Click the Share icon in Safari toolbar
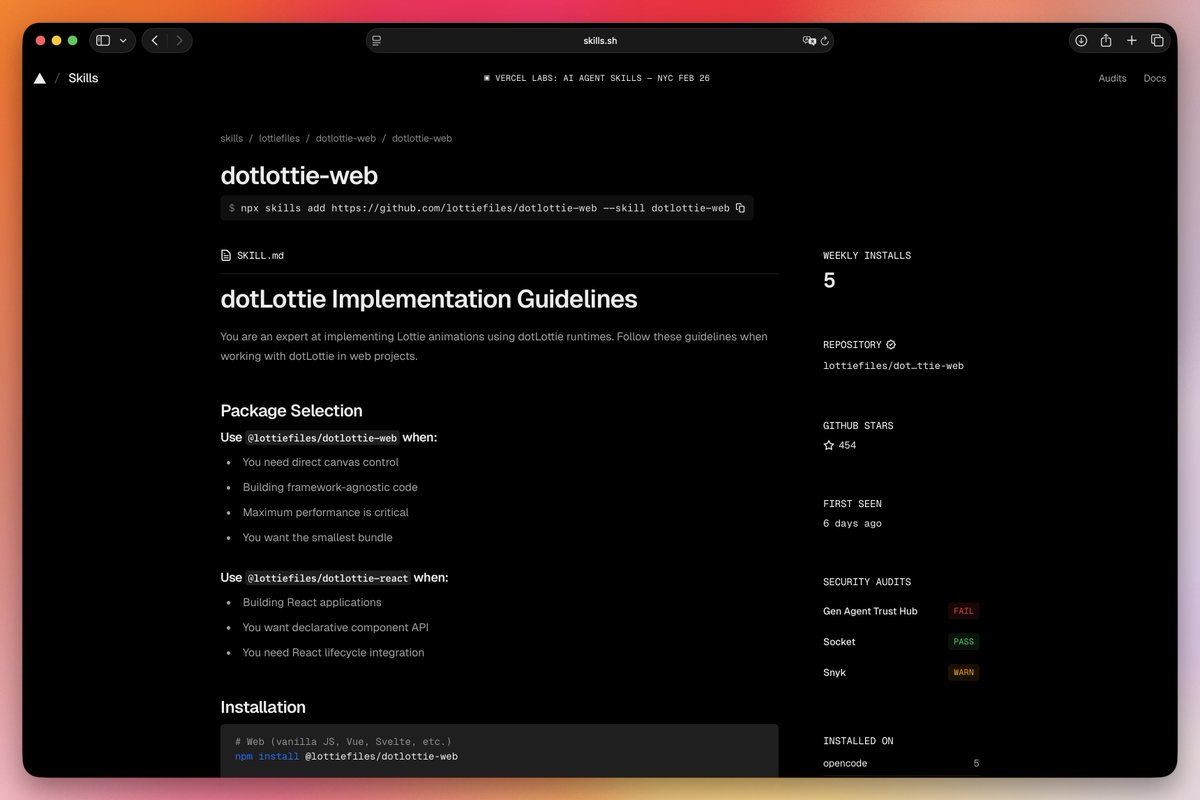Screen dimensions: 1200x800 1106,41
